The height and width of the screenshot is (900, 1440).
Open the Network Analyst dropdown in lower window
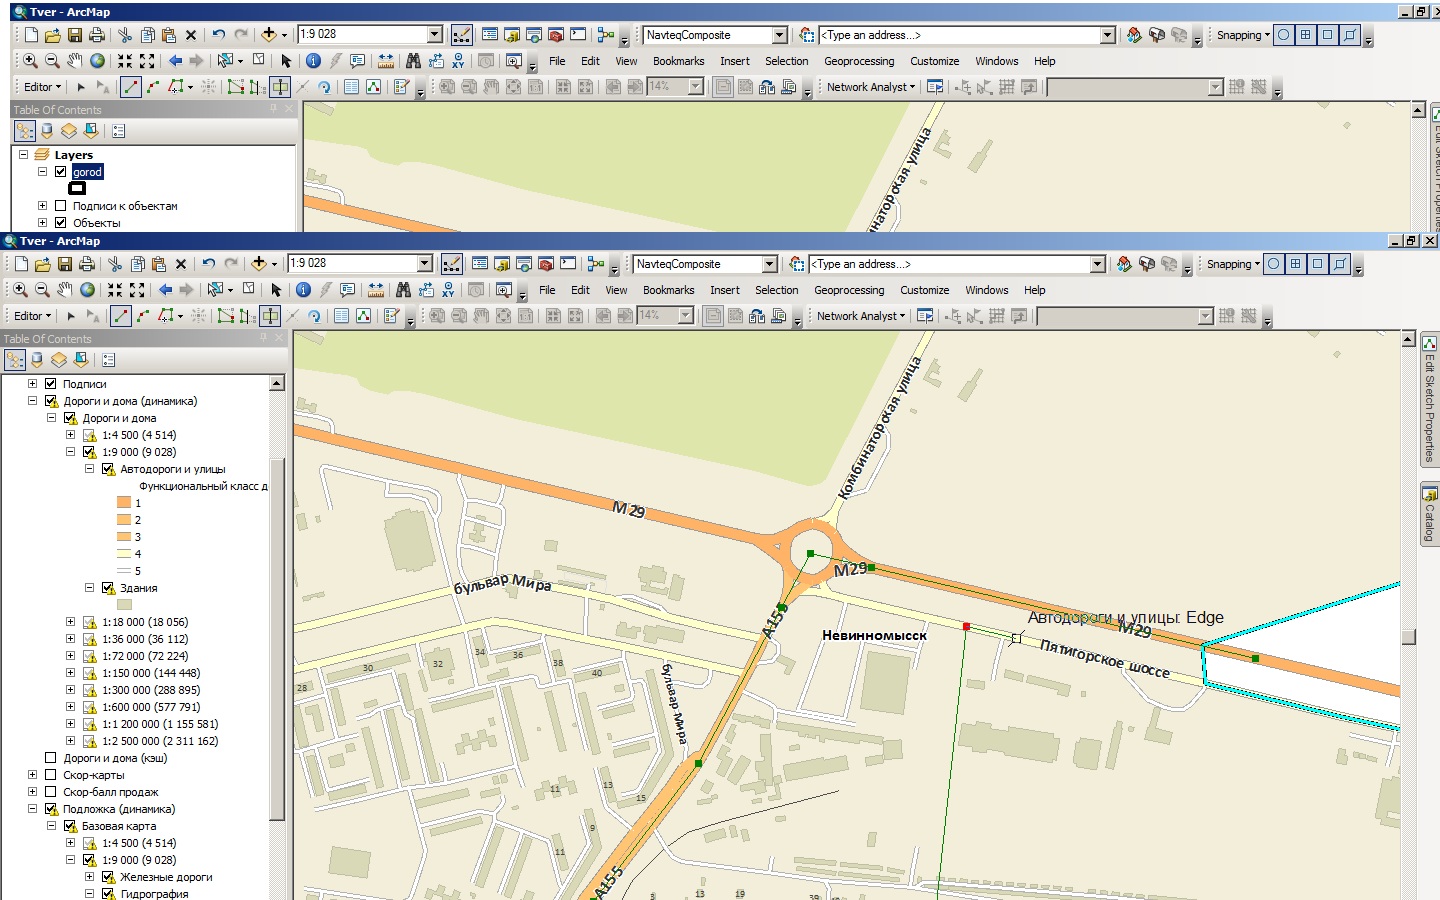click(860, 316)
